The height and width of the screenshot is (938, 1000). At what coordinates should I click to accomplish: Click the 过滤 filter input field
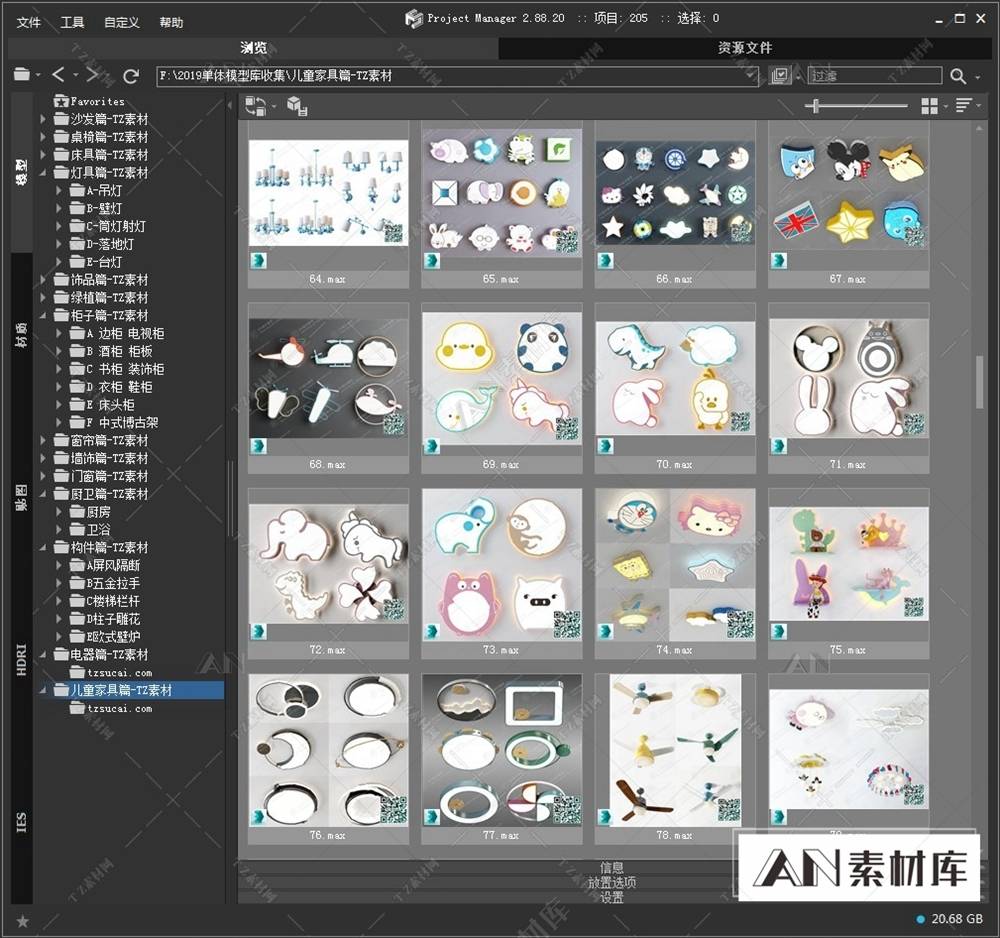pyautogui.click(x=874, y=76)
